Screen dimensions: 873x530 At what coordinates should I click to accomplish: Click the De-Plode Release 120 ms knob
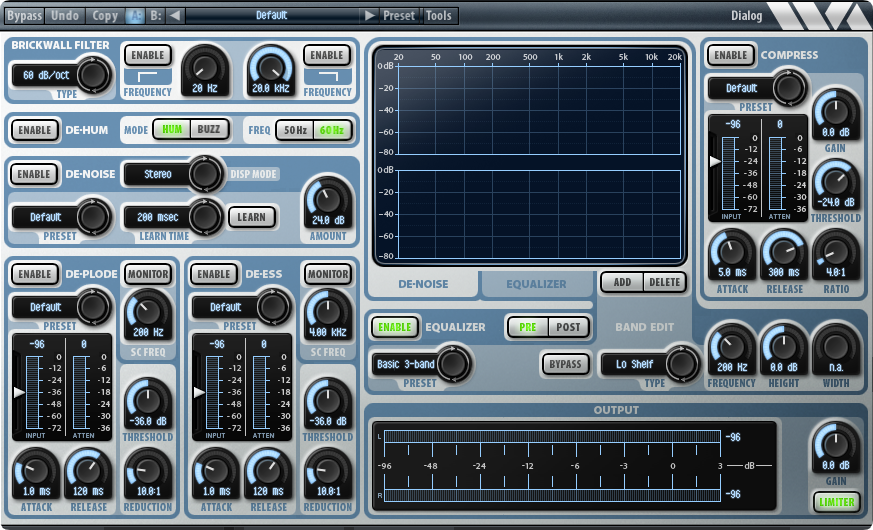(x=88, y=471)
